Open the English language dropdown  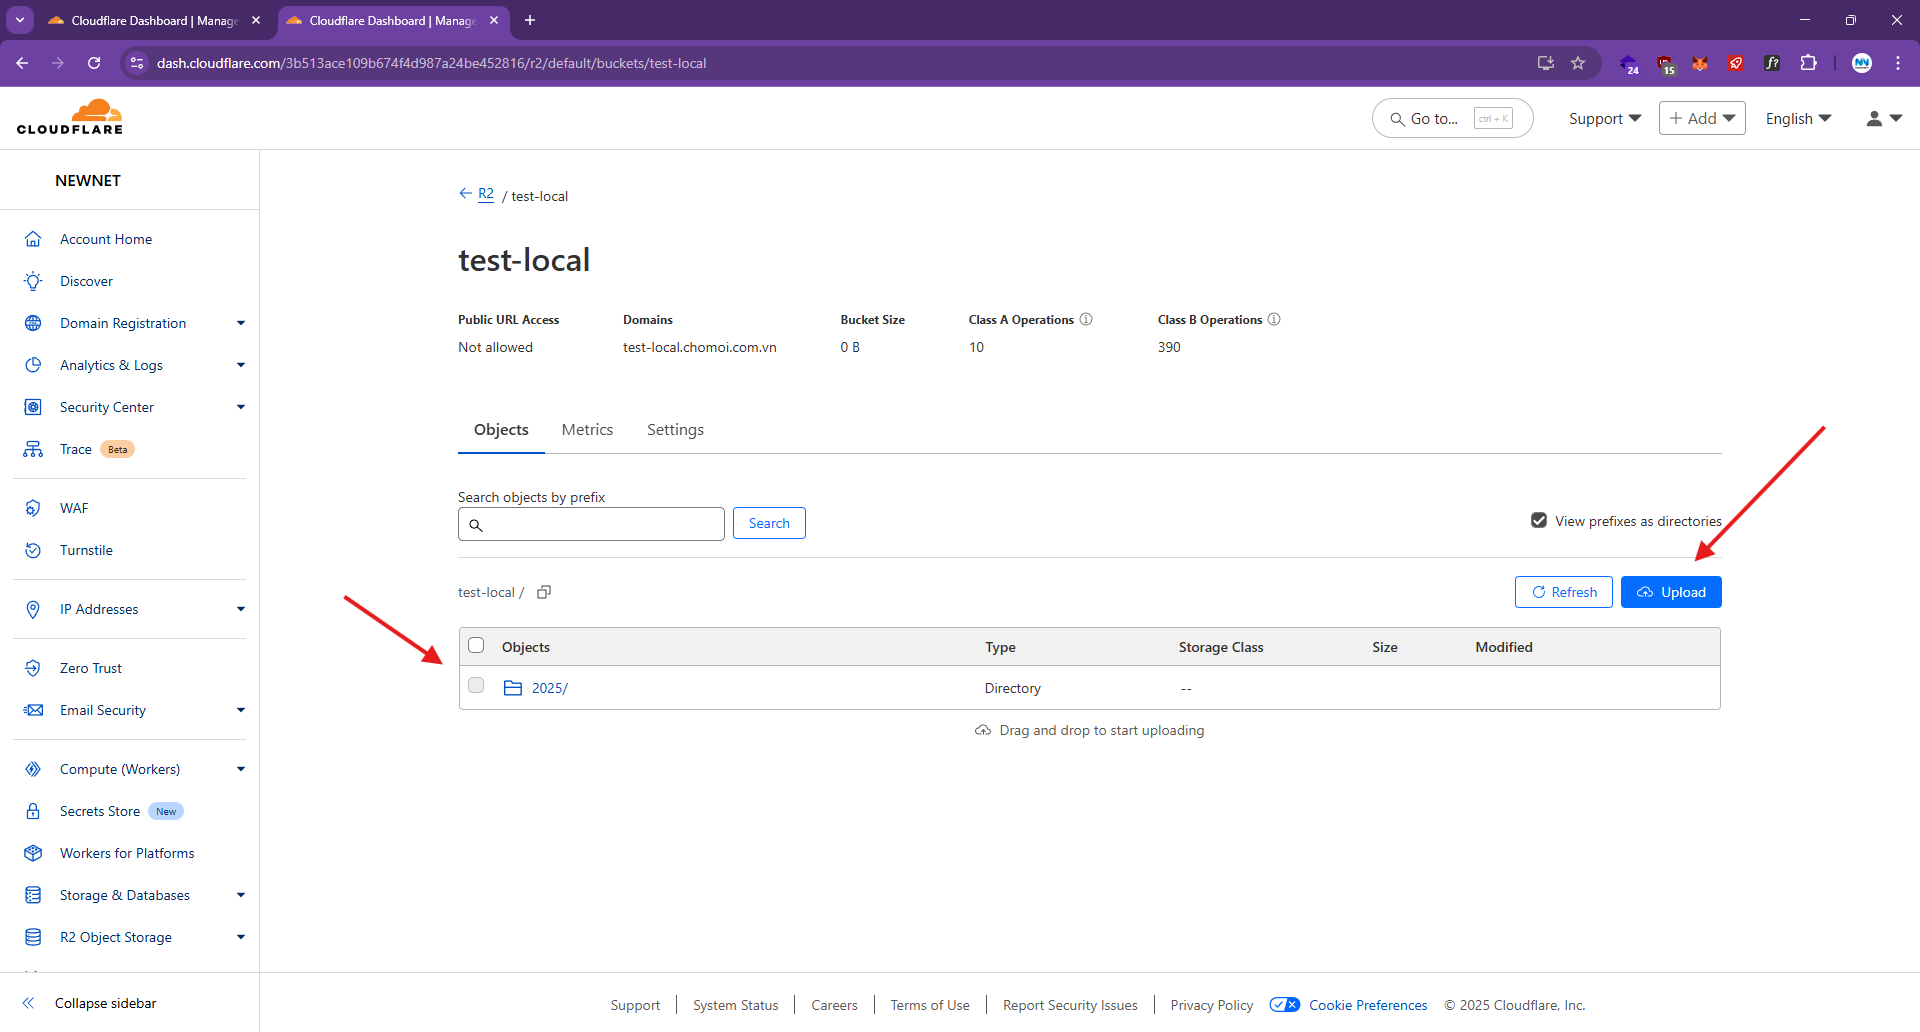pyautogui.click(x=1798, y=118)
